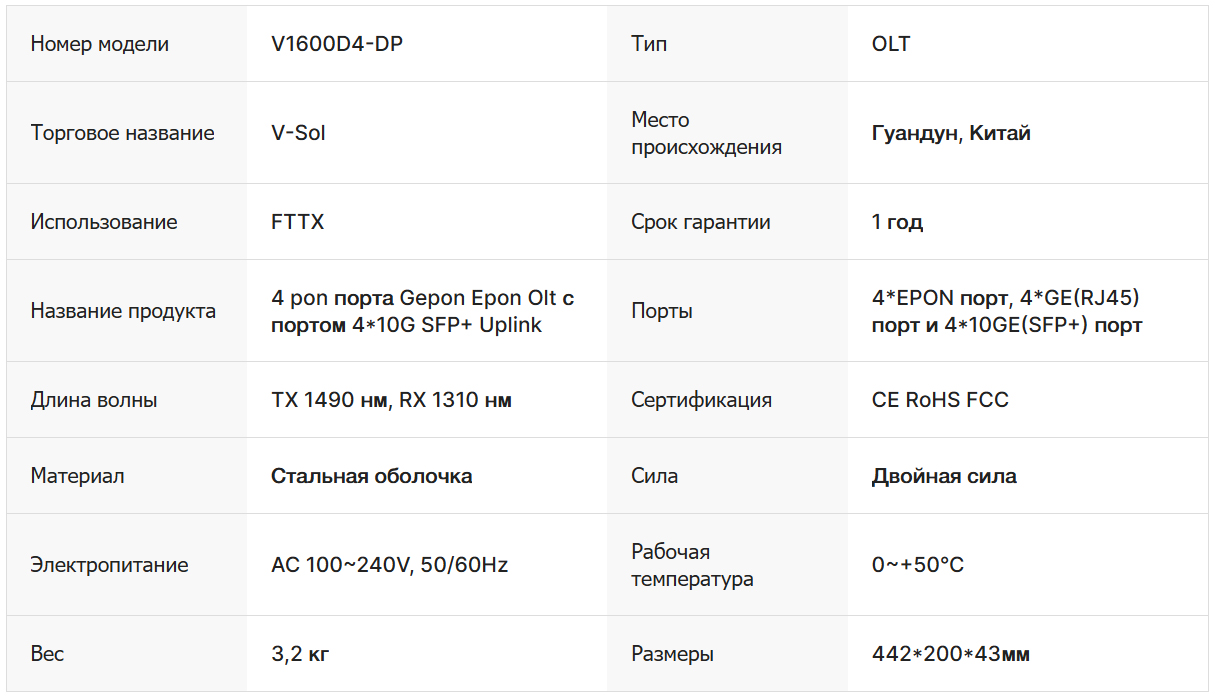
Task: Select the ports description with 4*EPON
Action: click(x=1006, y=311)
